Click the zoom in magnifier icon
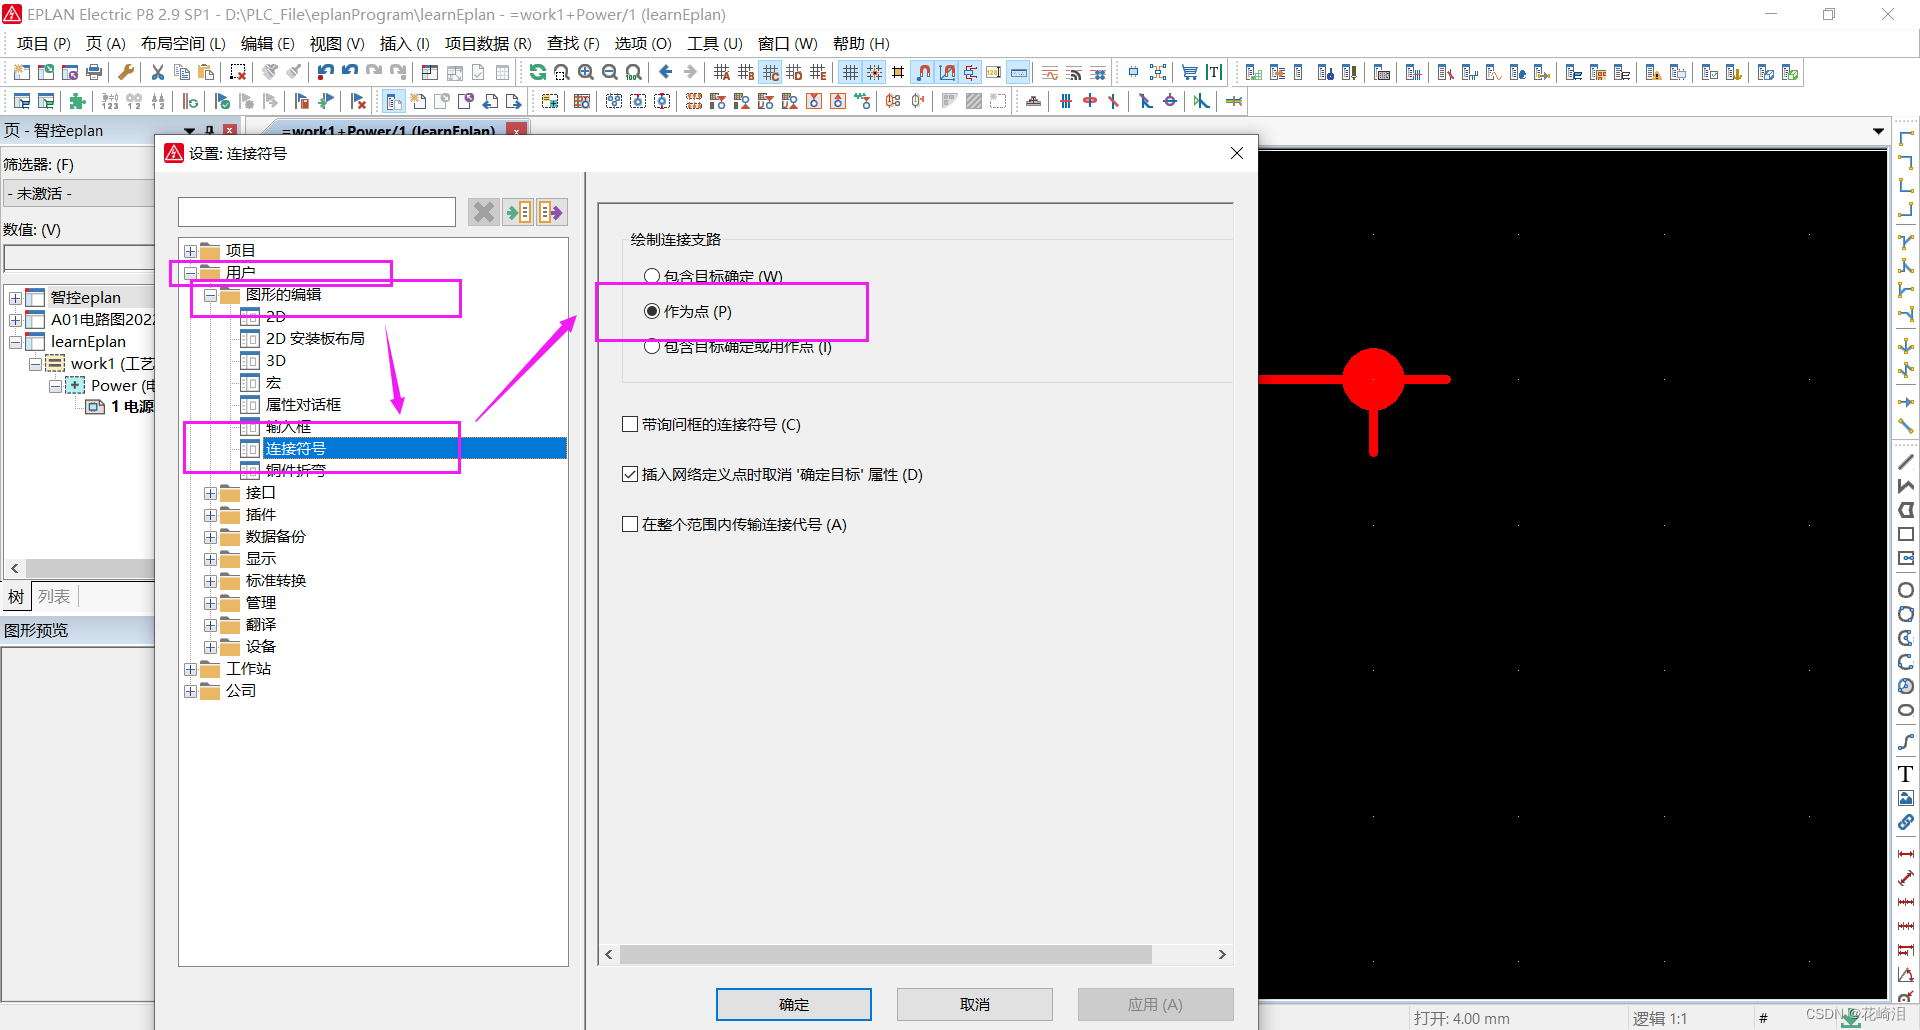The width and height of the screenshot is (1920, 1030). point(585,72)
